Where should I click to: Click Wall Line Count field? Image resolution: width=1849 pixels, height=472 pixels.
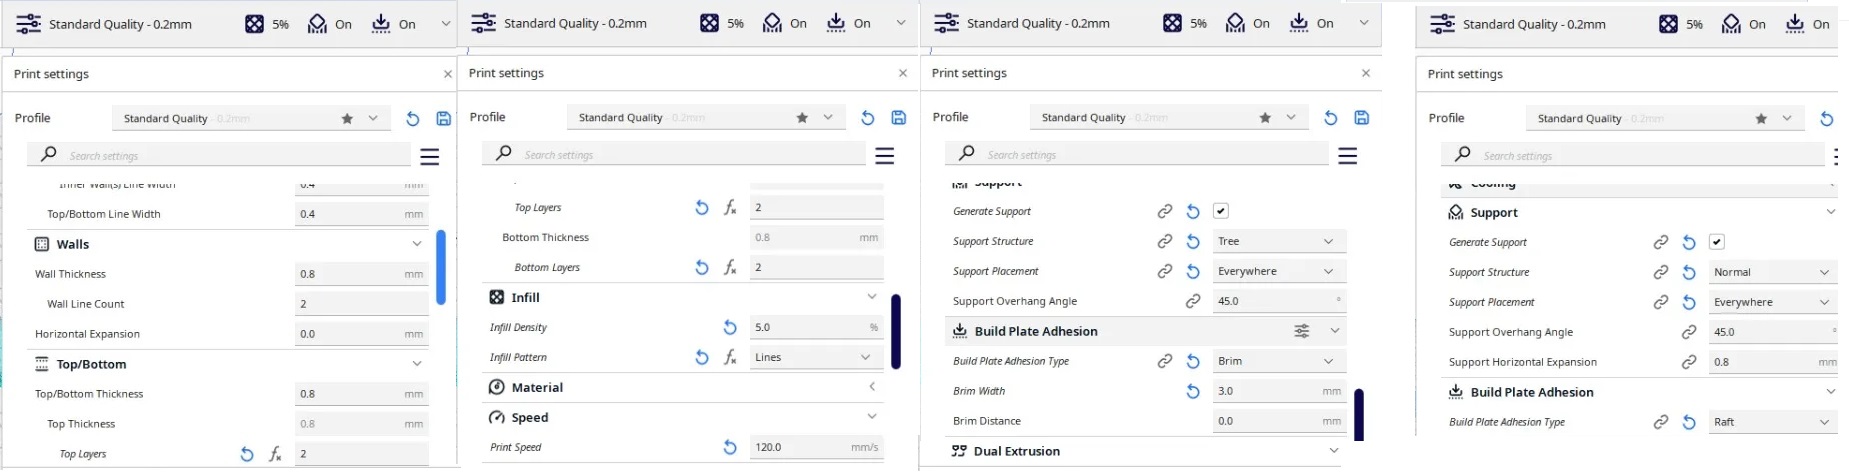pyautogui.click(x=362, y=304)
